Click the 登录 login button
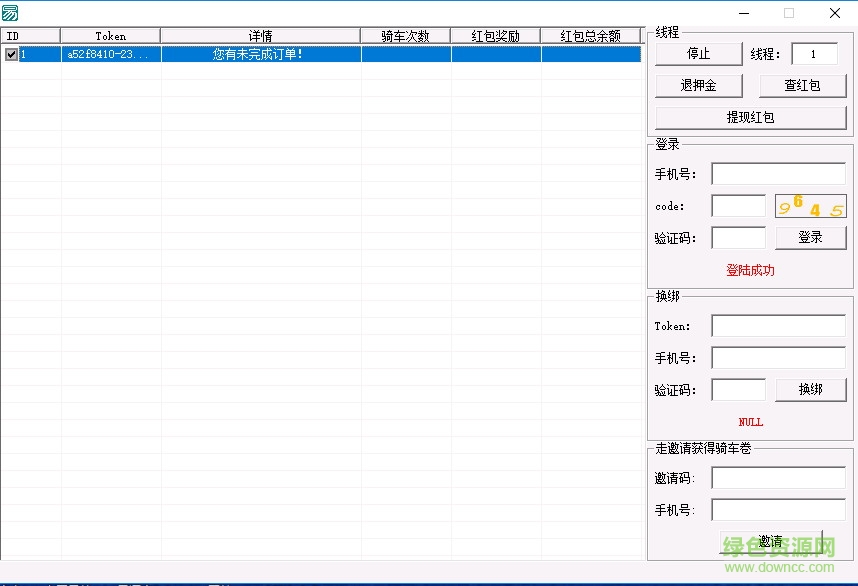The height and width of the screenshot is (586, 858). tap(810, 238)
